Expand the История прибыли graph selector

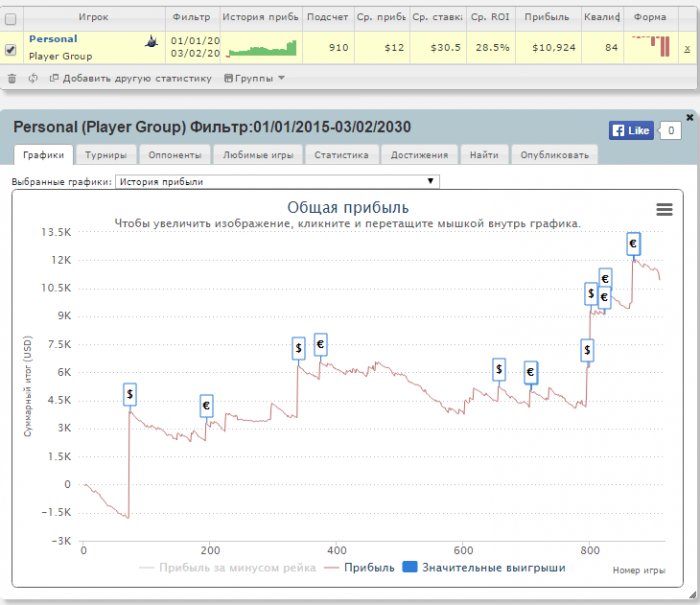coord(277,181)
